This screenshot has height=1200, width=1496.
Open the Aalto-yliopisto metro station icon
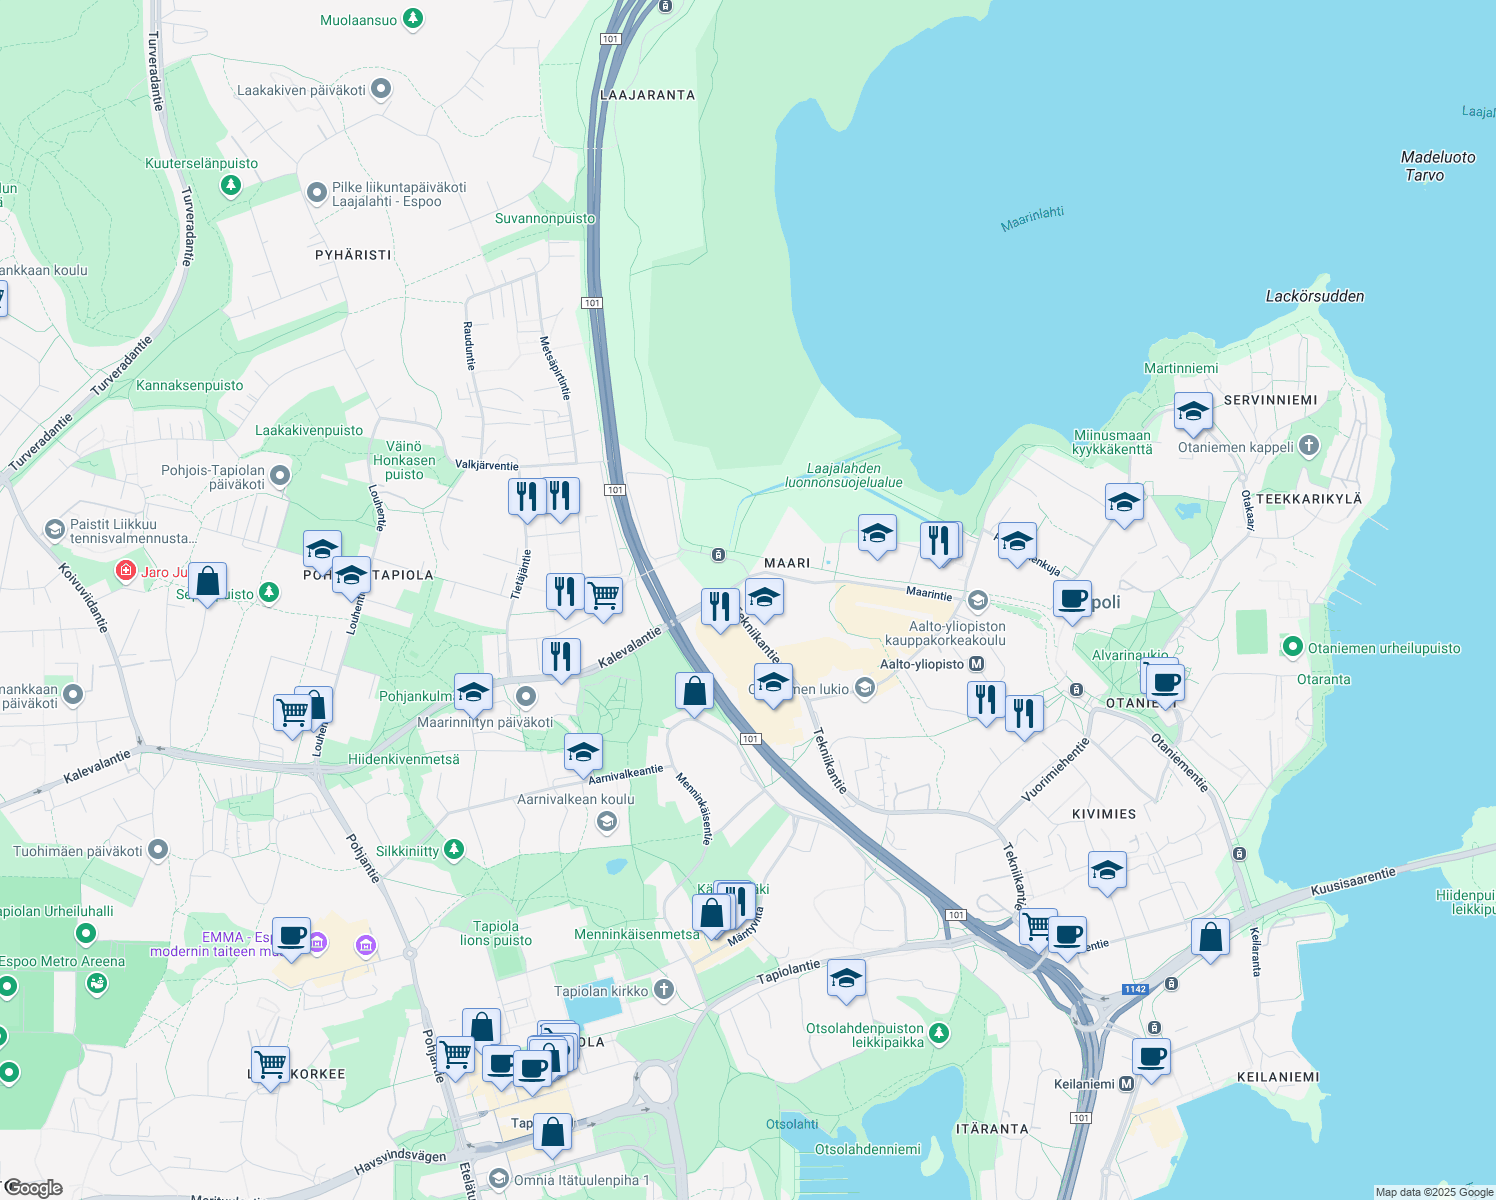tap(977, 664)
